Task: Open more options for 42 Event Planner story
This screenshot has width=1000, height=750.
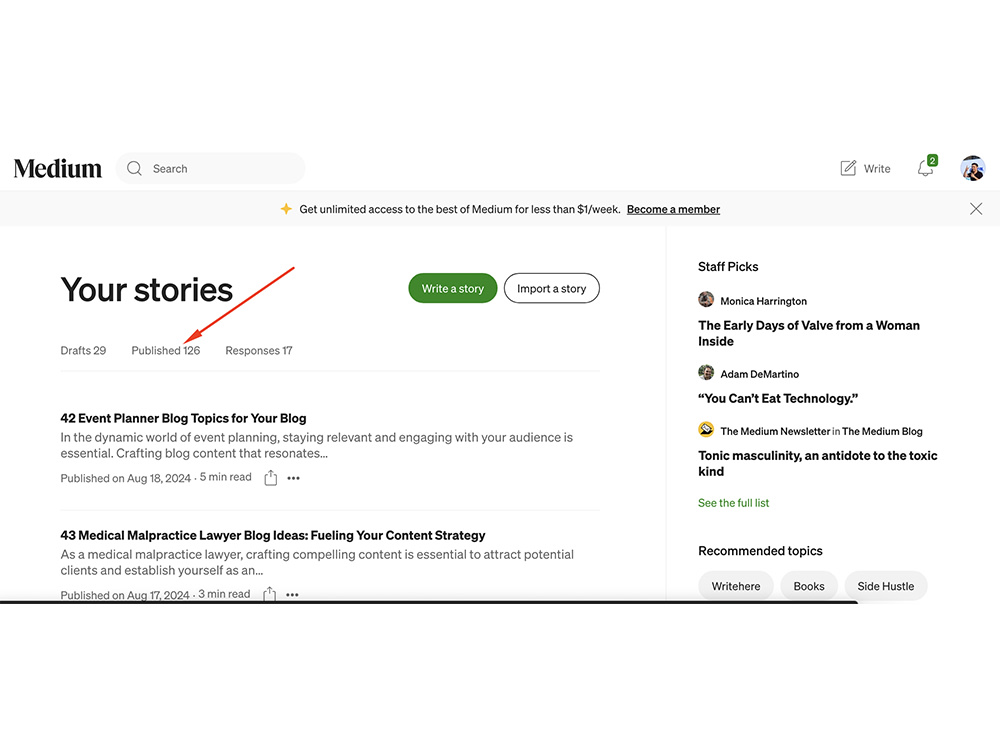Action: click(x=293, y=478)
